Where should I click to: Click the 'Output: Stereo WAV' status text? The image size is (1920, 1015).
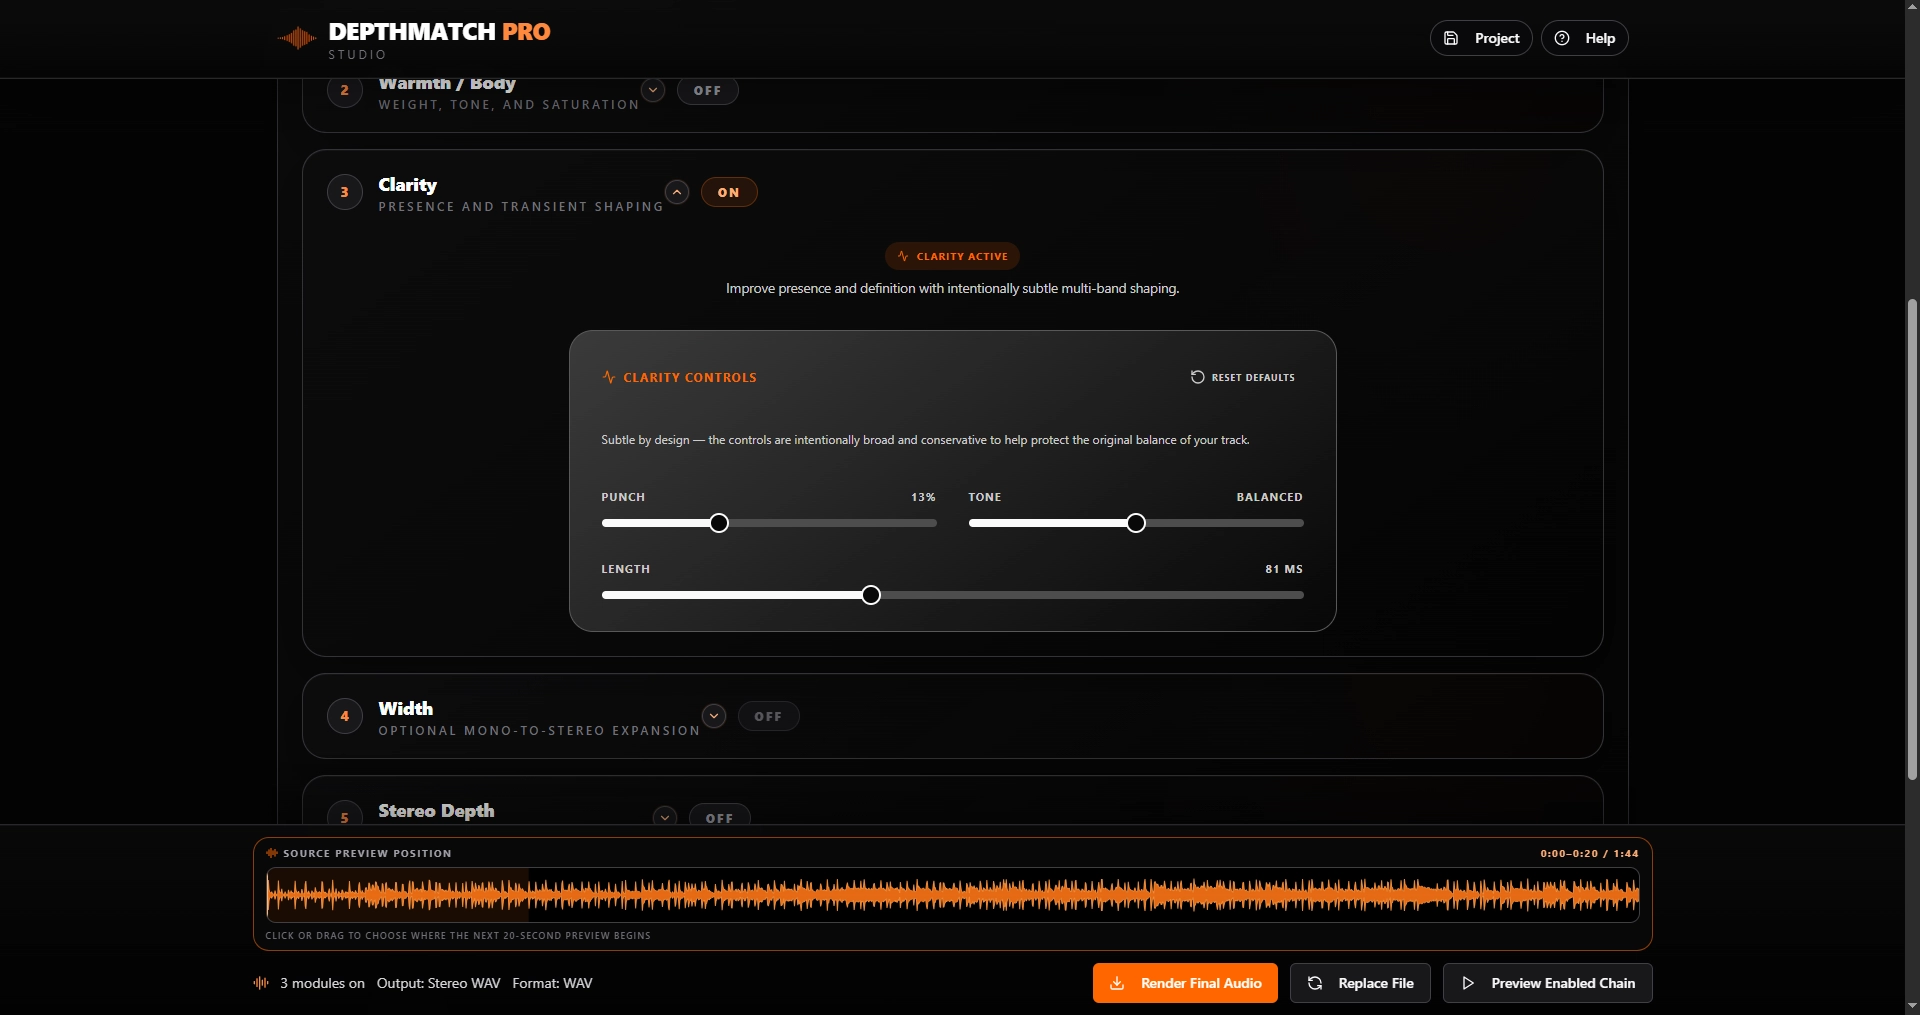coord(438,983)
